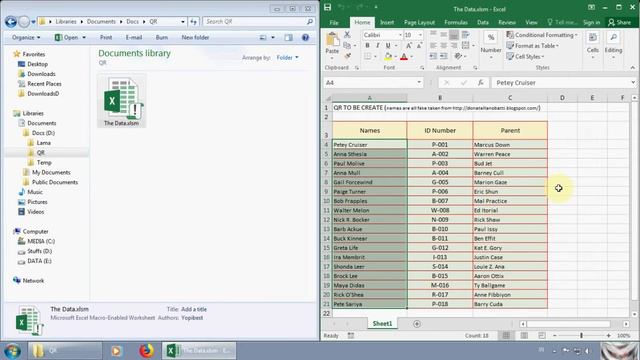Click the Name Box showing A4
This screenshot has width=640, height=360.
[x=373, y=82]
